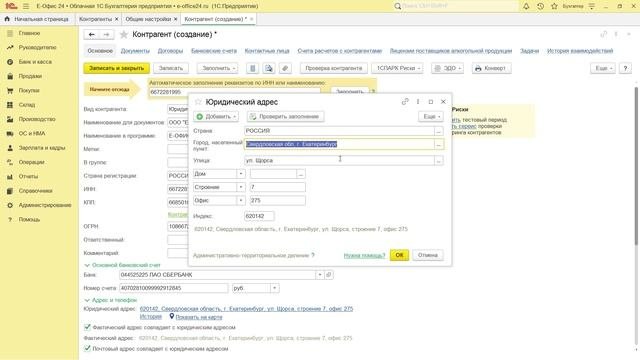Toggle Почтовый адрес совпадает checkbox
The image size is (640, 360).
point(87,348)
